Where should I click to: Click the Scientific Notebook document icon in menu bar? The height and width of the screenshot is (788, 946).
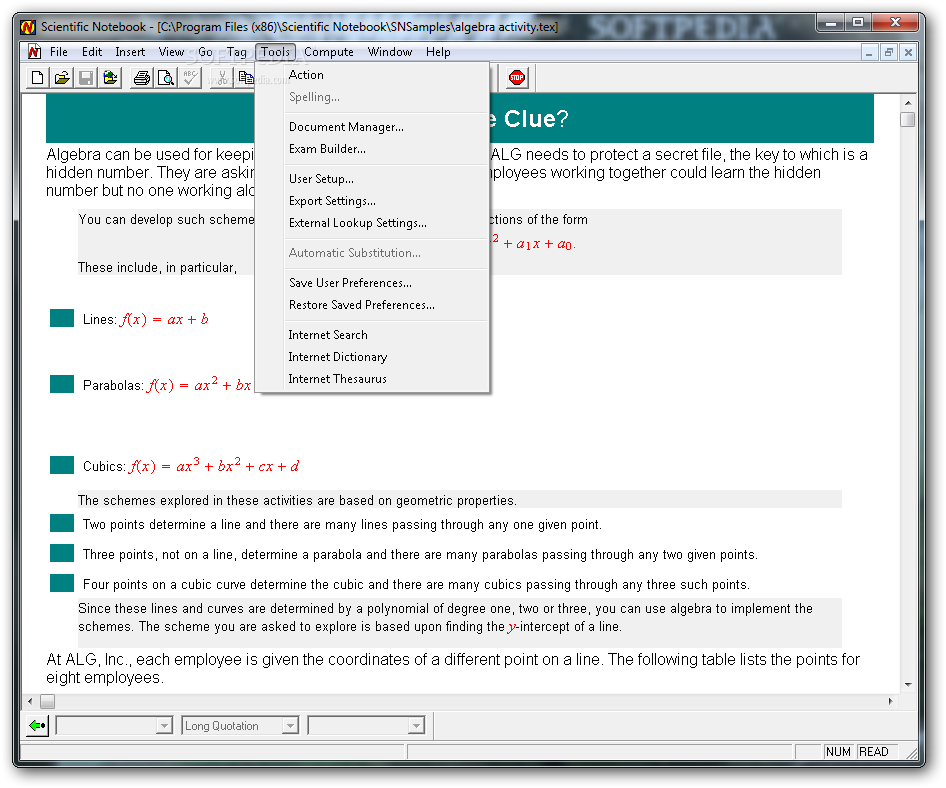[x=34, y=52]
